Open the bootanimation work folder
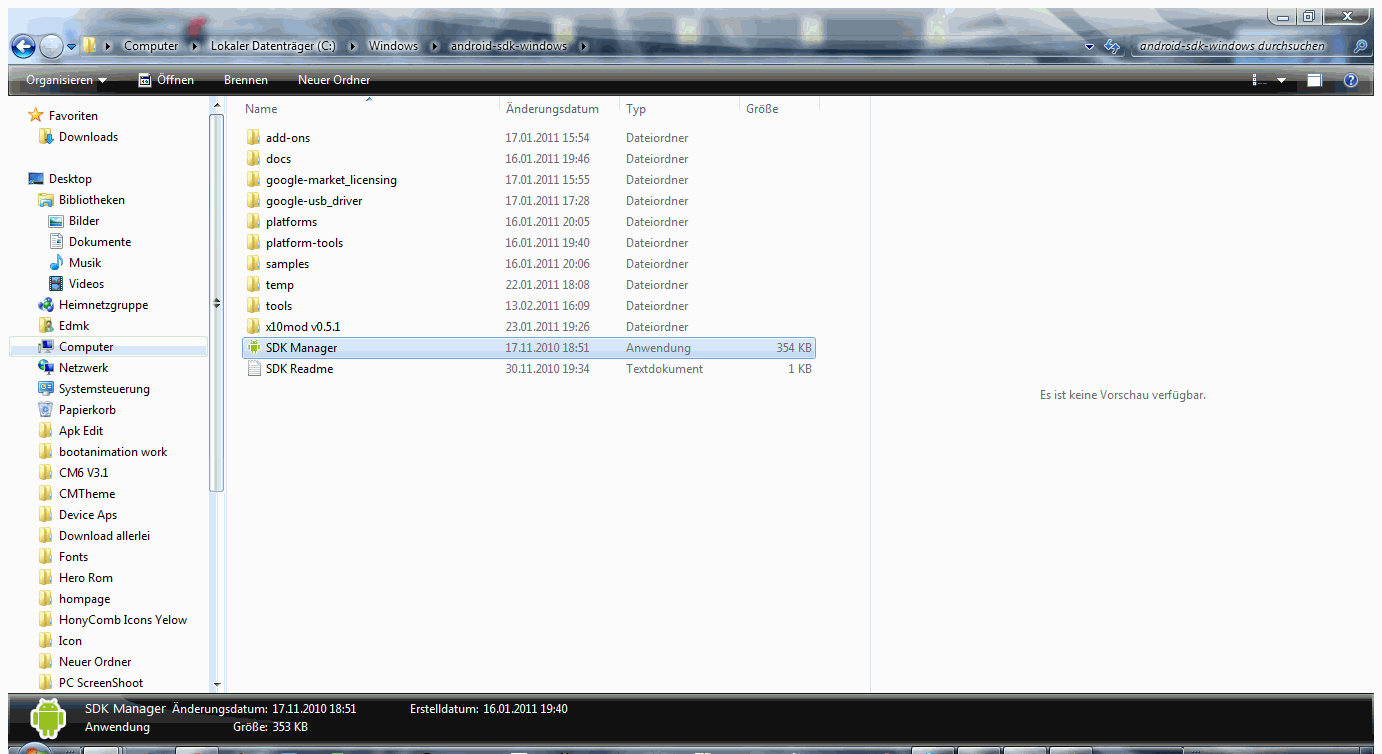 (113, 452)
